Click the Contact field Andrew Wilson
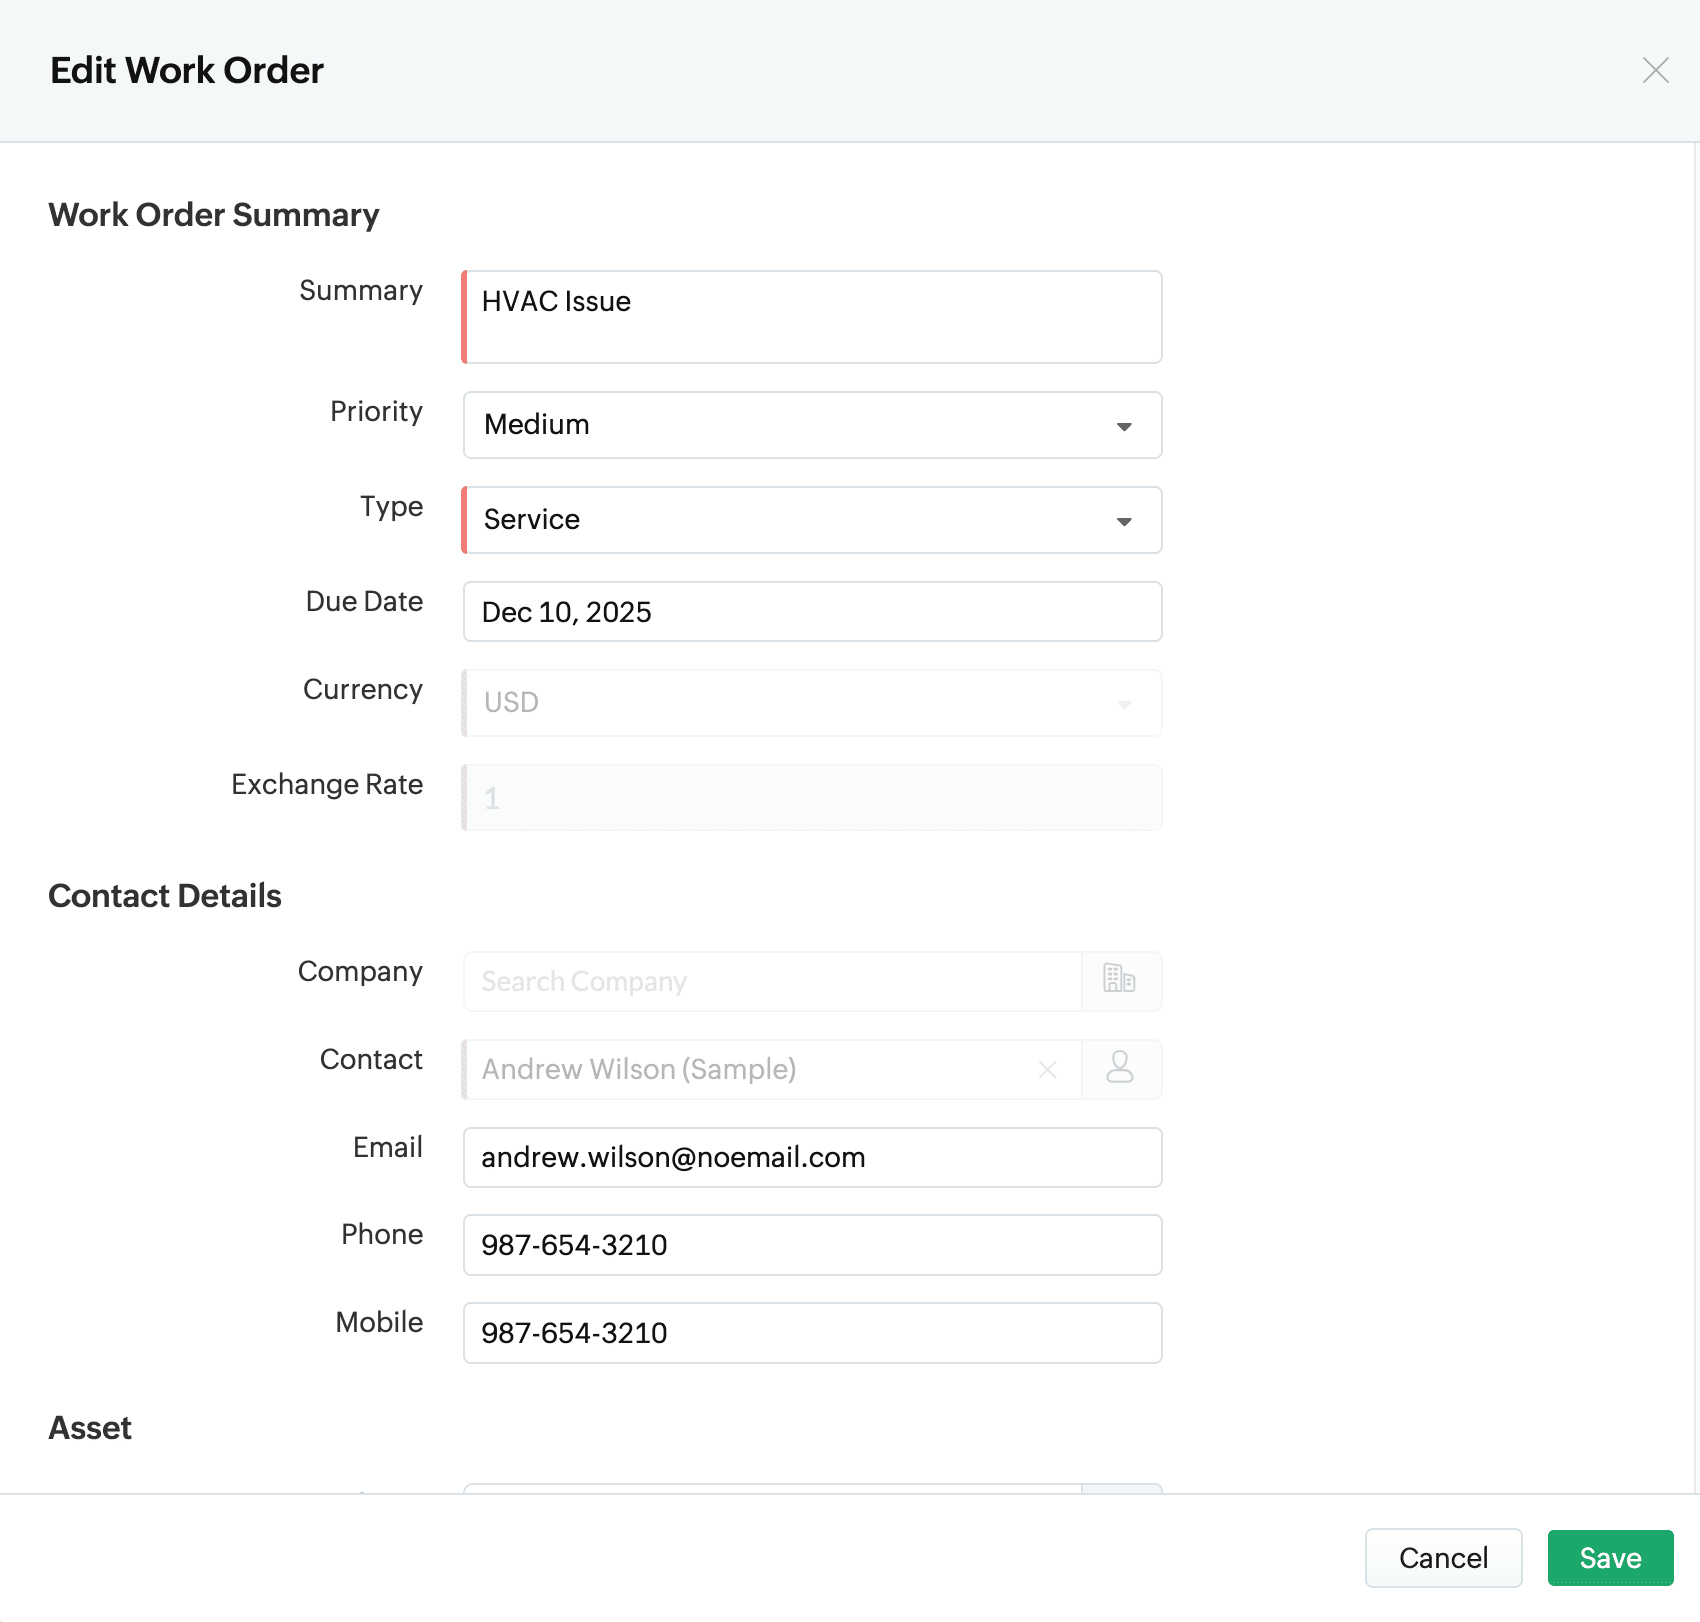This screenshot has height=1622, width=1700. [x=750, y=1069]
